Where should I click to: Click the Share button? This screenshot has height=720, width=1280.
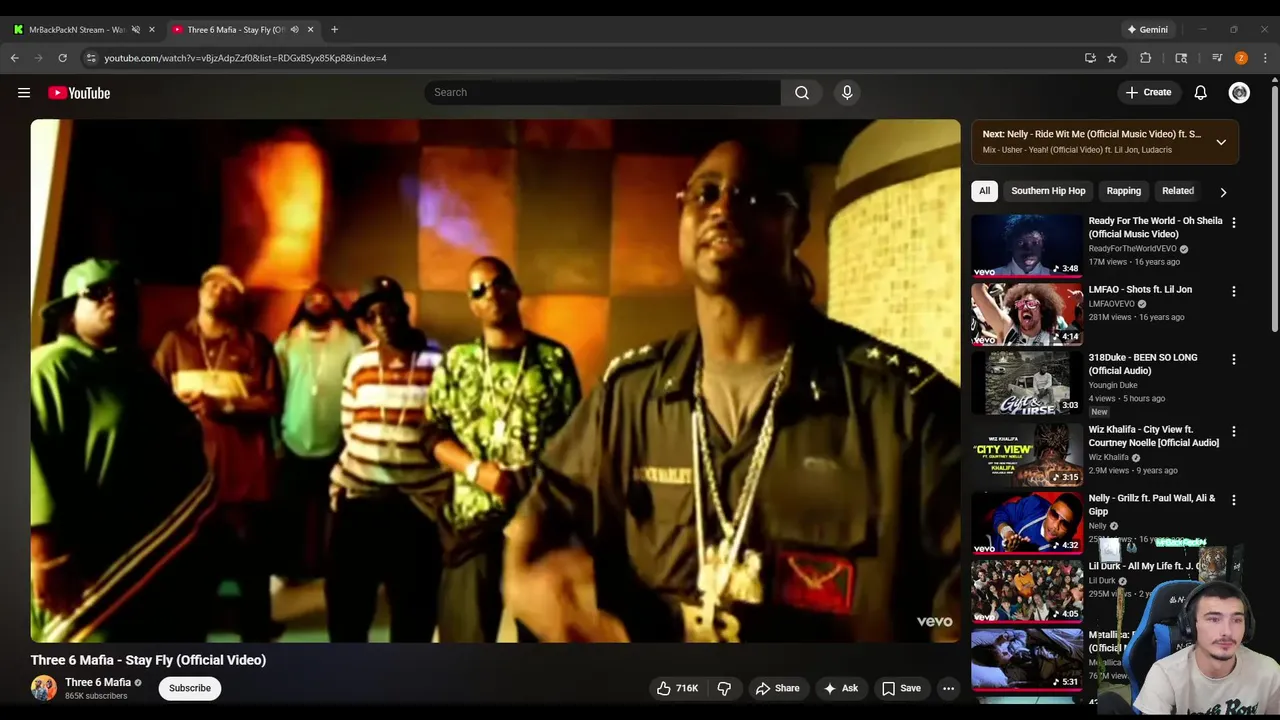[x=777, y=688]
